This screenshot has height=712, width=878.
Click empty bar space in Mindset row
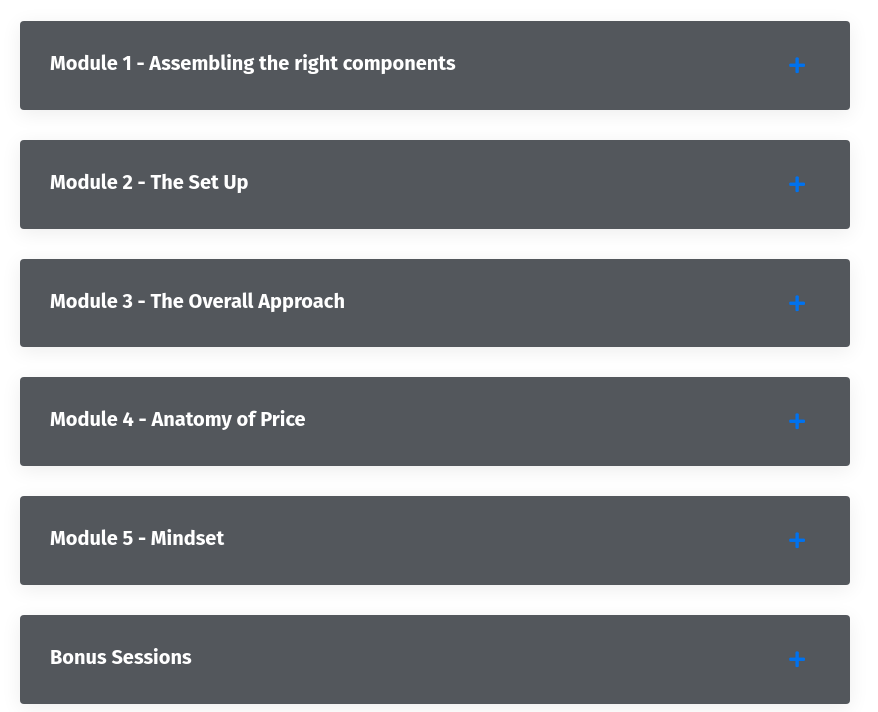pyautogui.click(x=500, y=541)
